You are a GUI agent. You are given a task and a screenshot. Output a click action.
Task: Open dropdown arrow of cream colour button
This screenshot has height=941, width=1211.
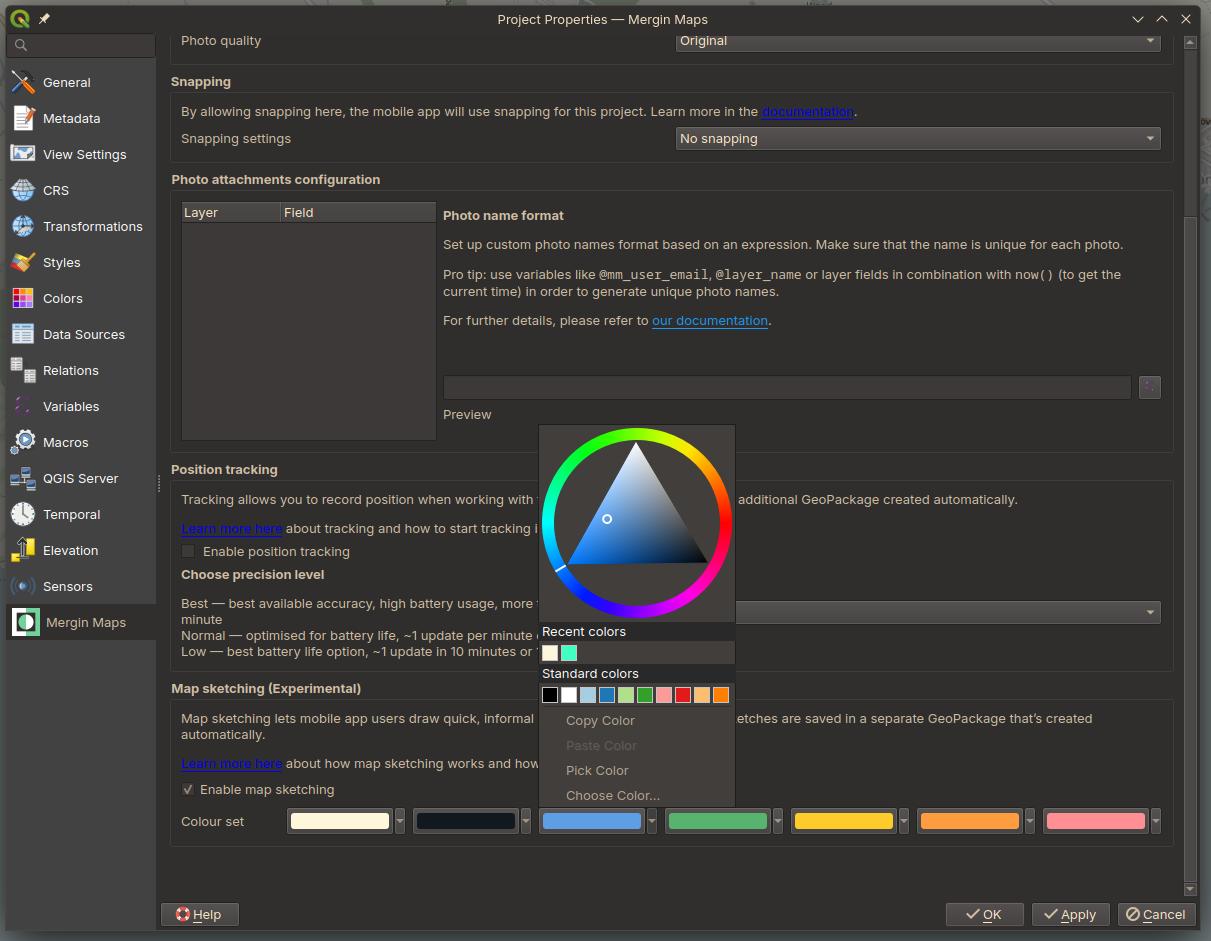pos(400,821)
